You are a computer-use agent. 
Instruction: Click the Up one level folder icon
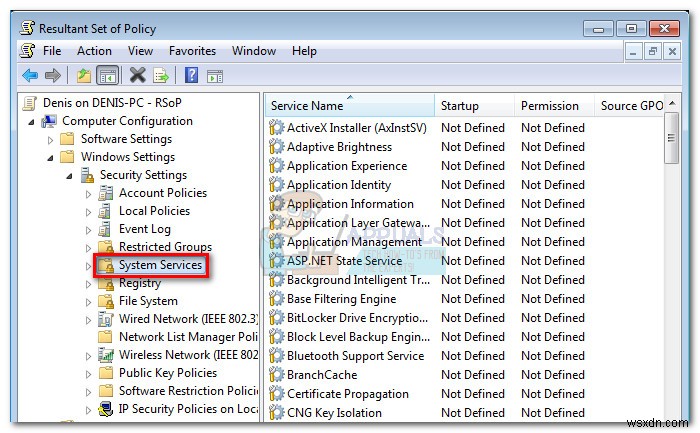tap(84, 75)
